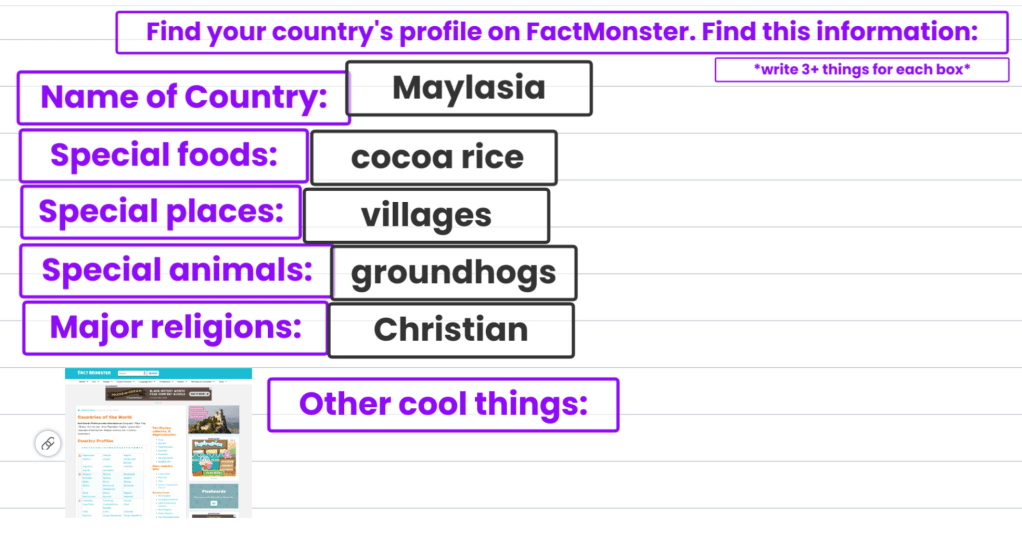Select the 'Special animals:' label box
1022x533 pixels.
176,270
